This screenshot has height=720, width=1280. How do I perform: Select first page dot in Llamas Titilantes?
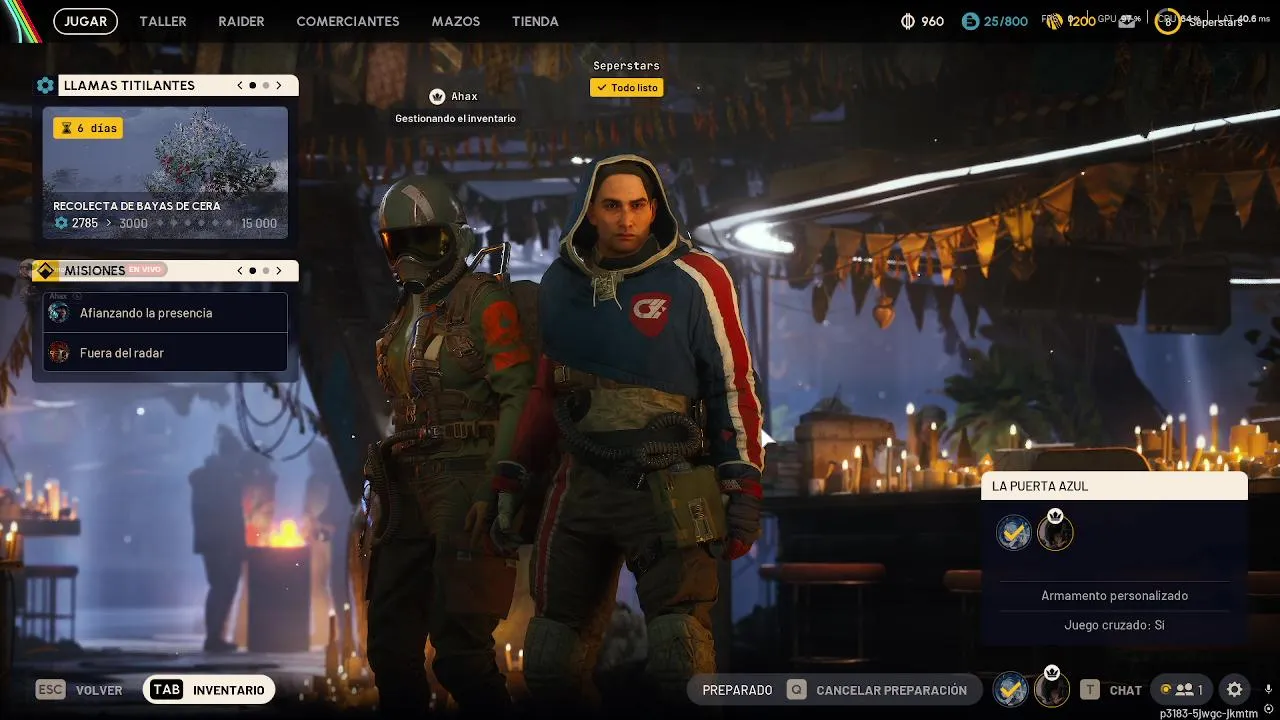click(252, 86)
